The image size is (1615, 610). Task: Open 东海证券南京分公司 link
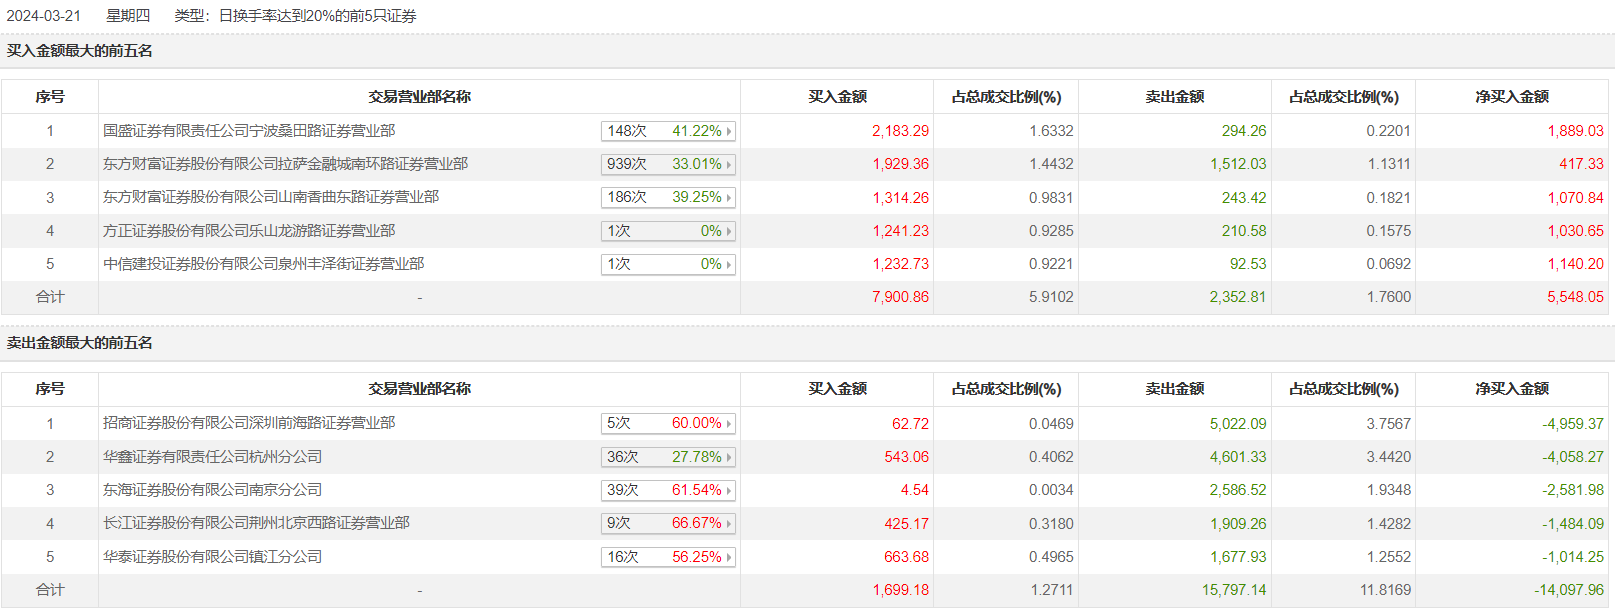(212, 490)
